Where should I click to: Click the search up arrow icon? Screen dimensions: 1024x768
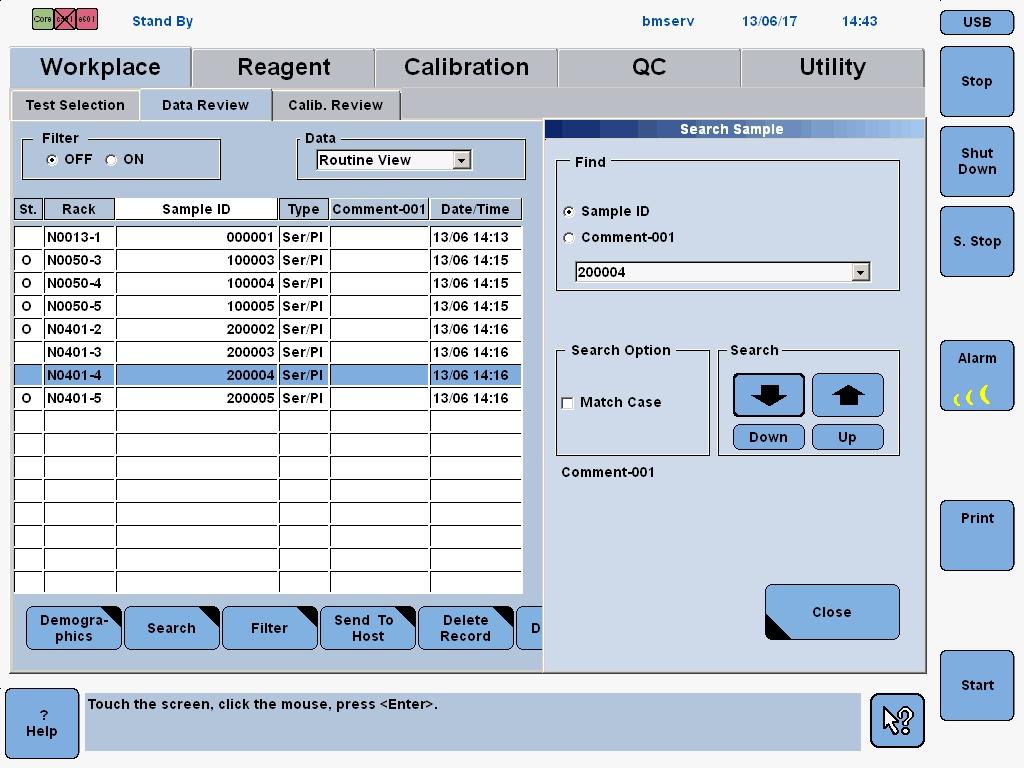tap(848, 395)
